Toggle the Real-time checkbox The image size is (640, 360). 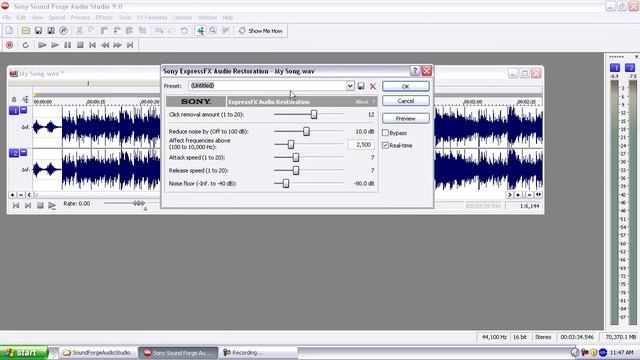coord(385,145)
